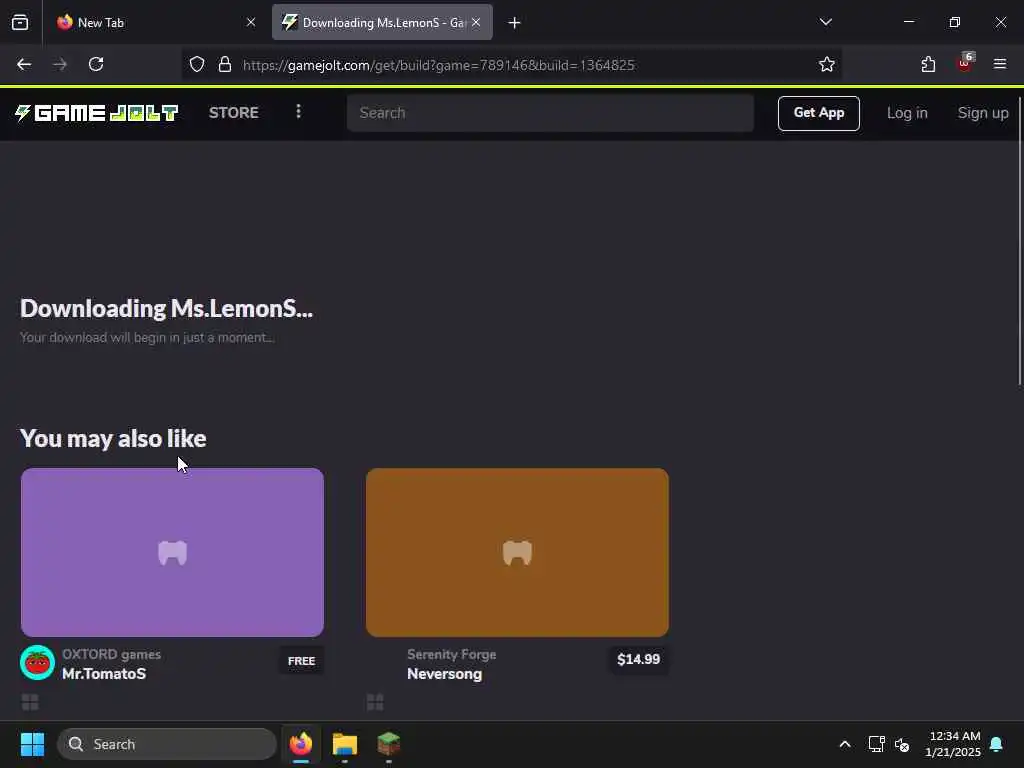The image size is (1024, 768).
Task: Close the New Tab tab
Action: point(251,22)
